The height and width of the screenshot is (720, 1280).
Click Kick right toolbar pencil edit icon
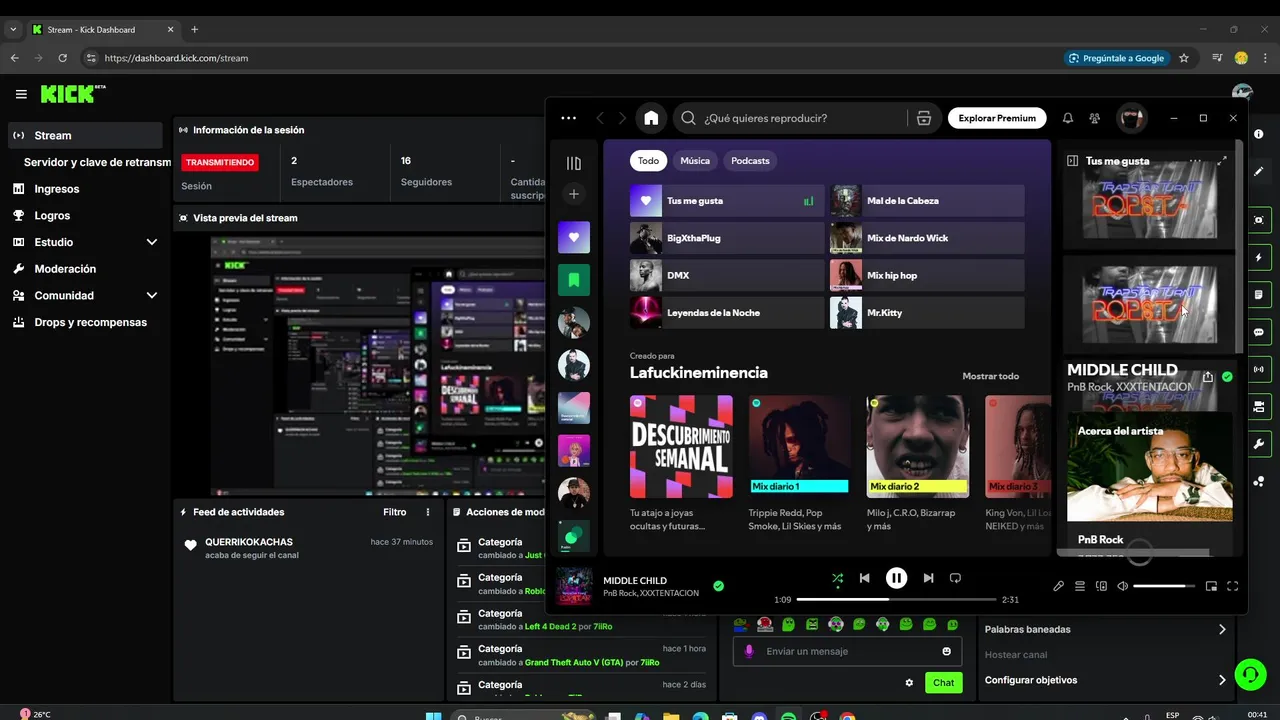click(1258, 172)
